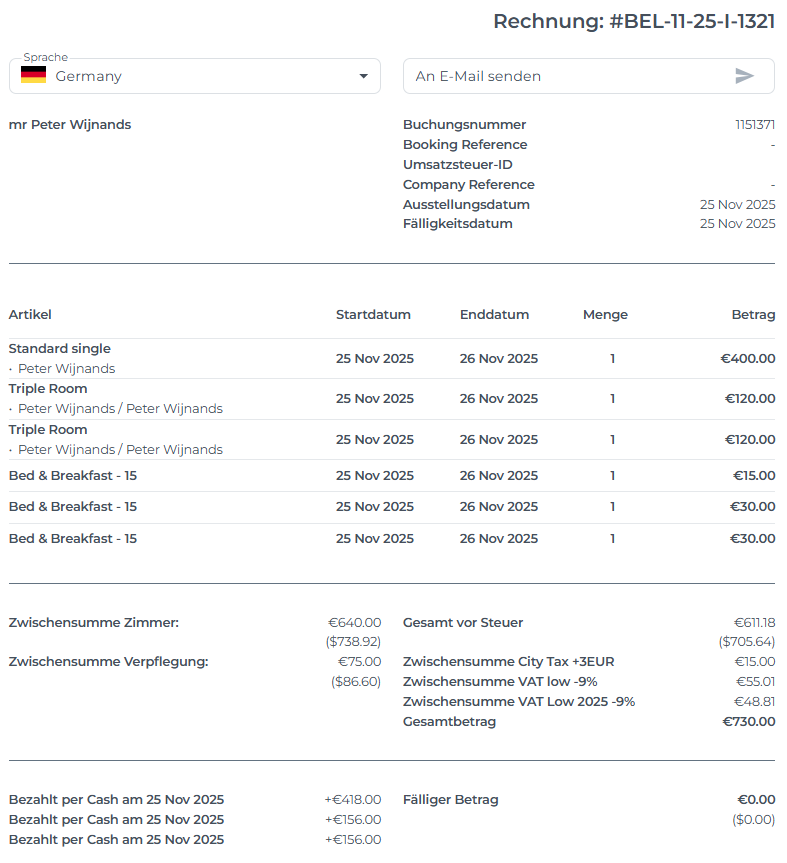Click the Artikel column header

coord(30,315)
